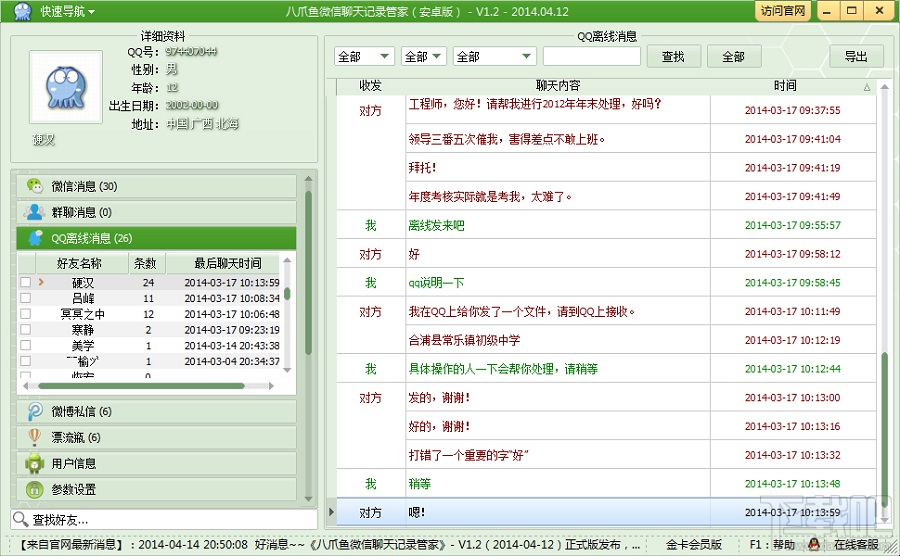The width and height of the screenshot is (900, 556).
Task: Click the WeChat icon beside 微信消息
Action: click(x=35, y=186)
